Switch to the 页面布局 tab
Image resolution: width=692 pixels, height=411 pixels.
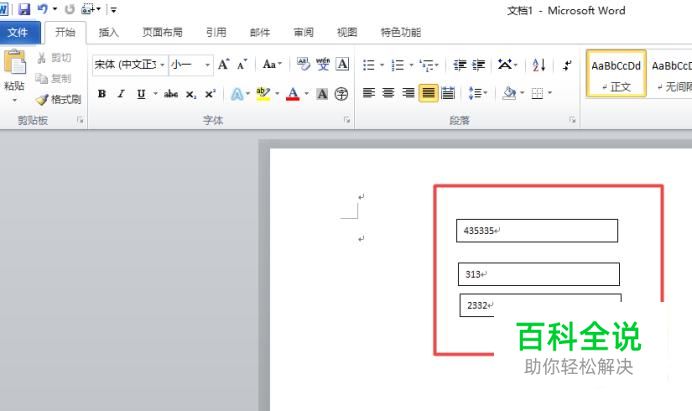(162, 32)
